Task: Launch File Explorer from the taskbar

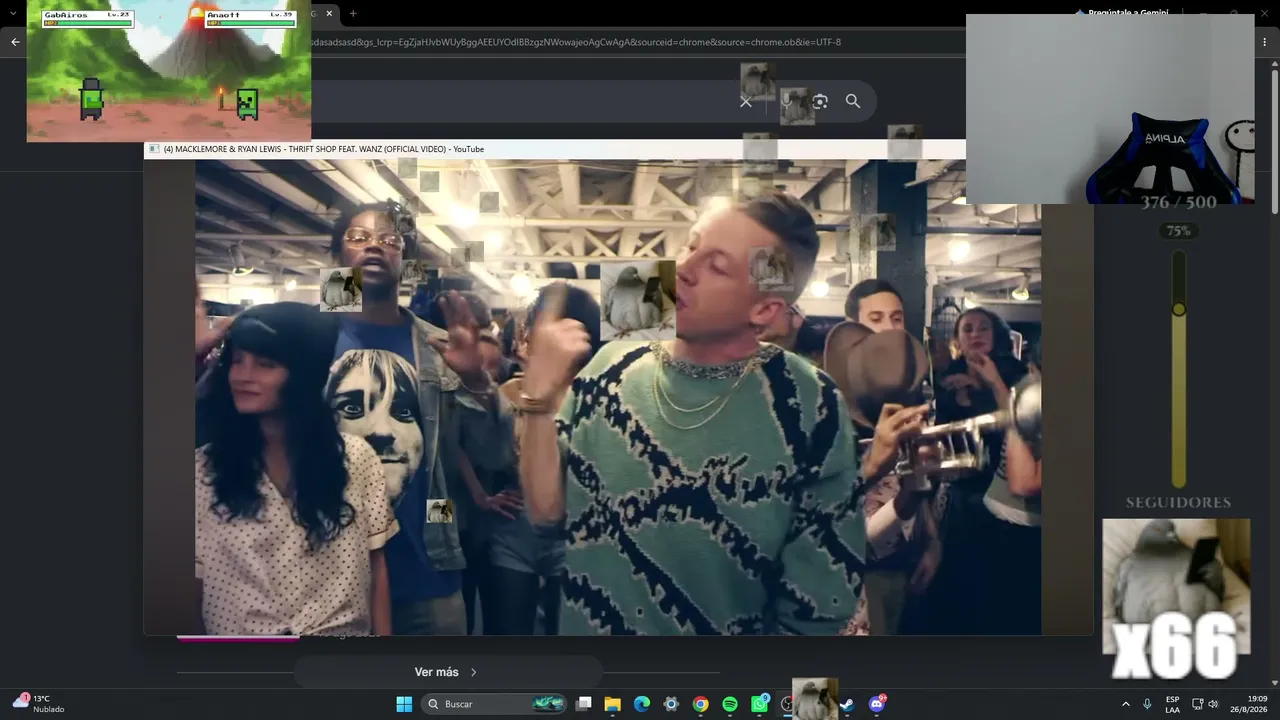Action: point(613,704)
